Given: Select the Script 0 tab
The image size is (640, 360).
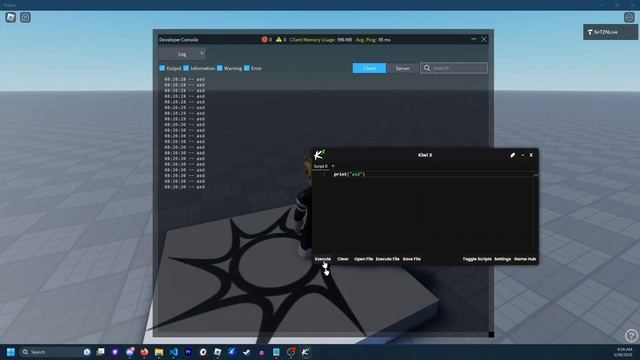Looking at the screenshot, I should (x=320, y=166).
